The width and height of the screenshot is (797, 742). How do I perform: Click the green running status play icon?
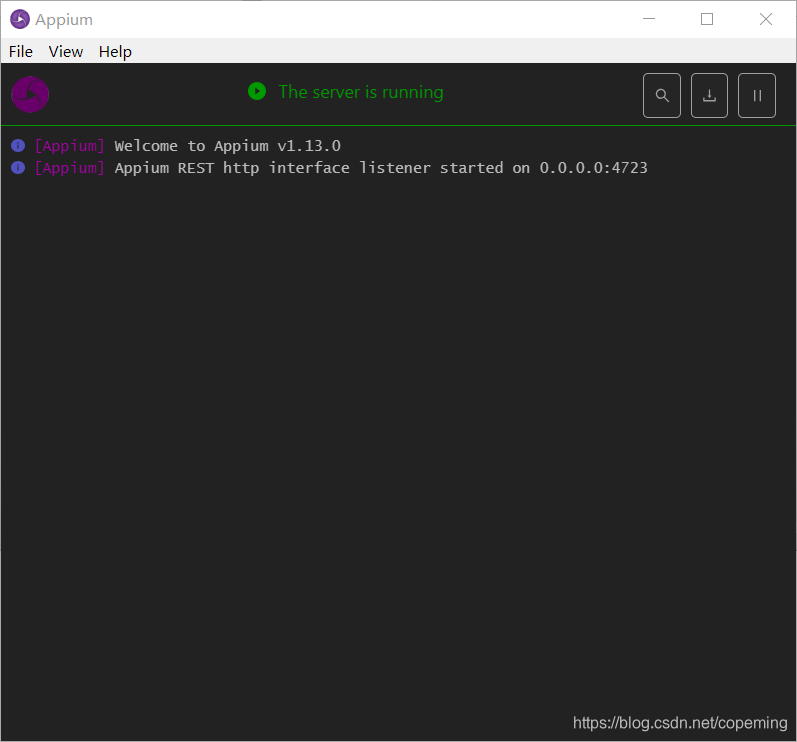click(257, 91)
